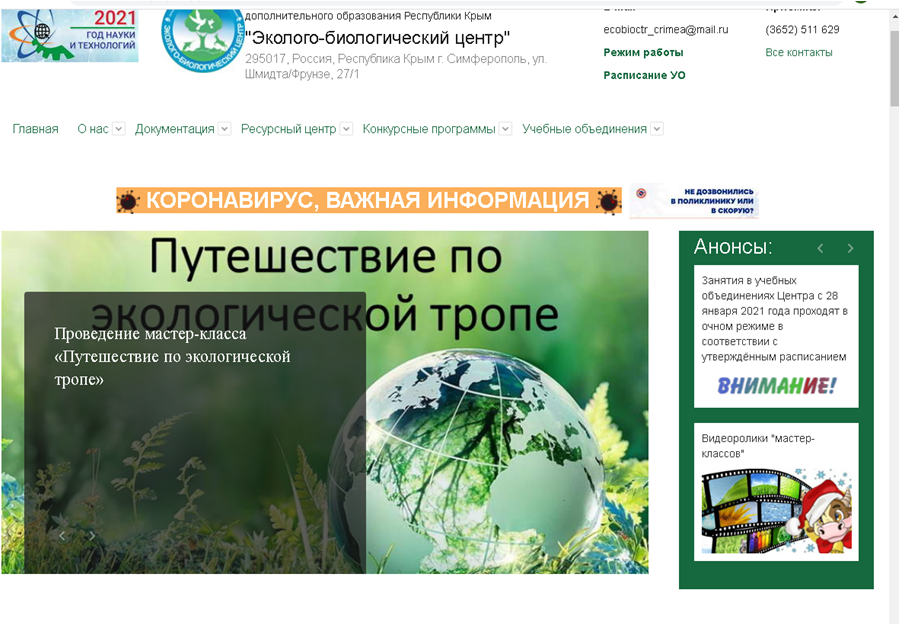The height and width of the screenshot is (625, 900).
Task: Open the Учебные объединения menu item
Action: click(584, 129)
